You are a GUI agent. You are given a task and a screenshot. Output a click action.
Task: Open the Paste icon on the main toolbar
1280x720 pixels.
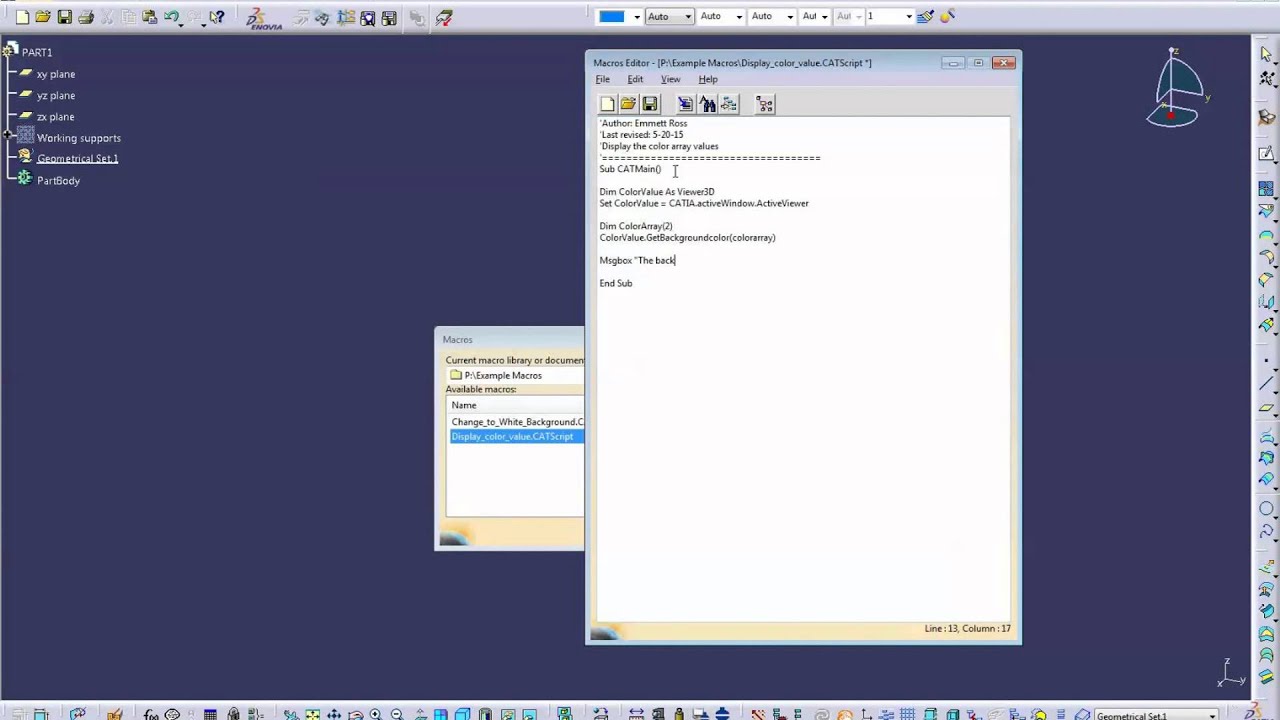coord(148,16)
